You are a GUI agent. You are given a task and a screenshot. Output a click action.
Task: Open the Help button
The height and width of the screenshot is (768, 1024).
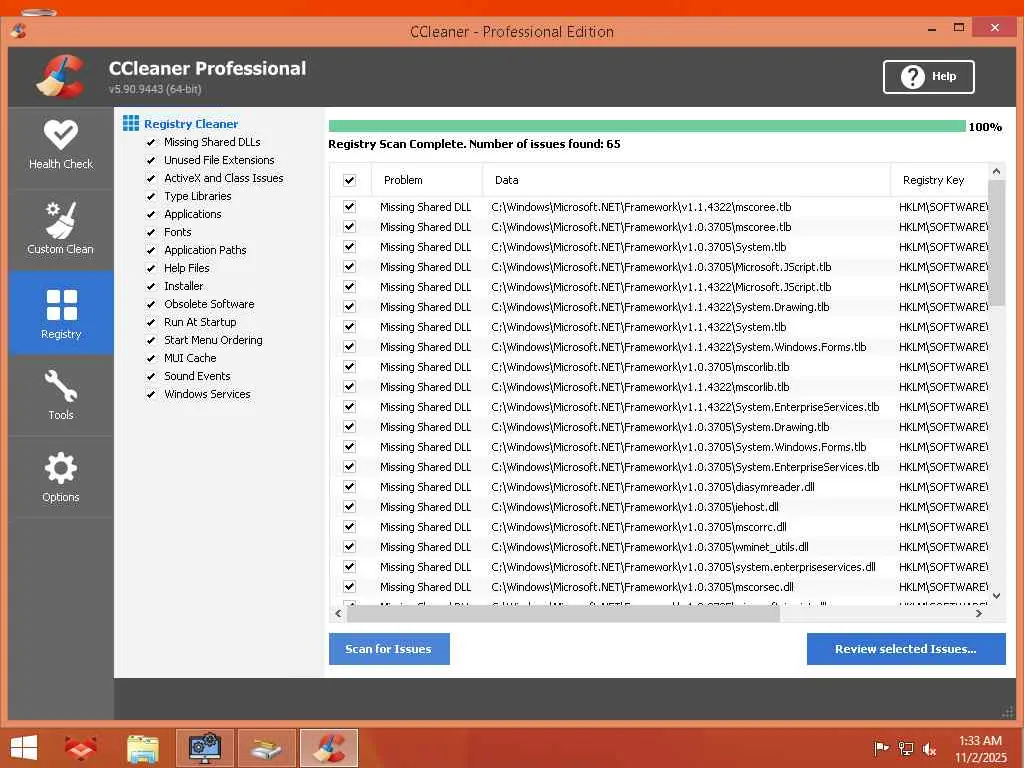pos(929,77)
